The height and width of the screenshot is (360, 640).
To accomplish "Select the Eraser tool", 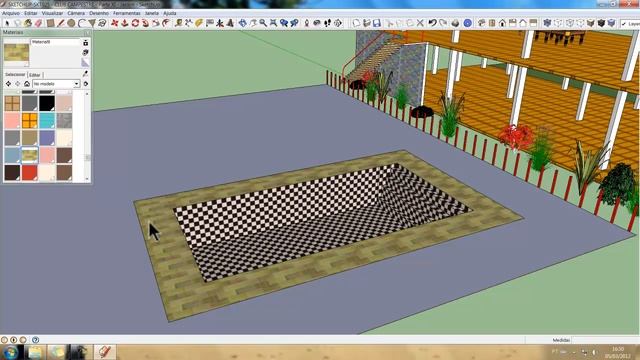I will click(38, 23).
